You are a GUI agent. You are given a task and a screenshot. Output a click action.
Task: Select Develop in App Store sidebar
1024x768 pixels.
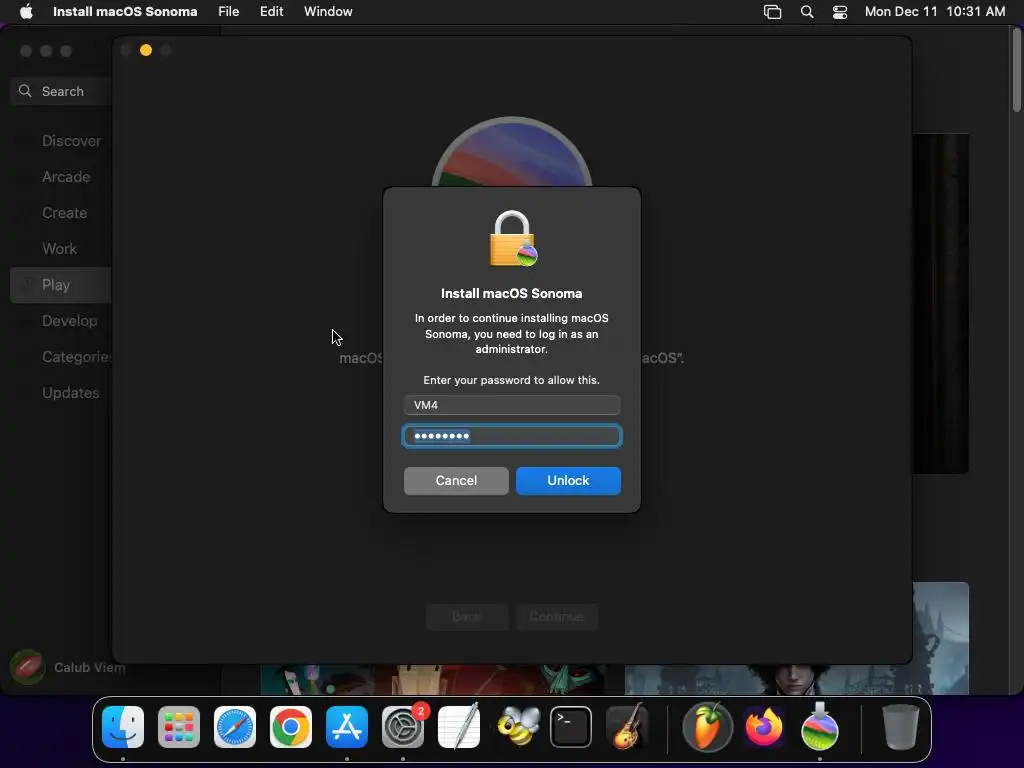[x=69, y=321]
